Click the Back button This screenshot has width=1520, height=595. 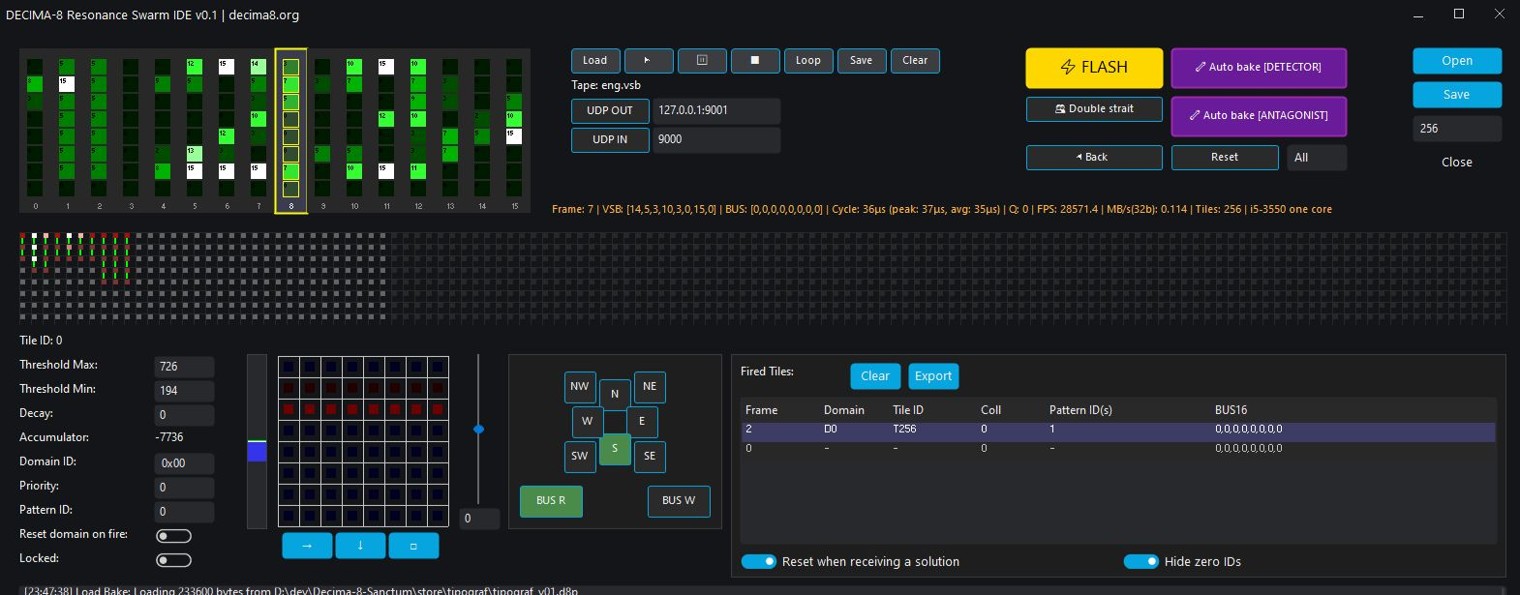(1094, 157)
